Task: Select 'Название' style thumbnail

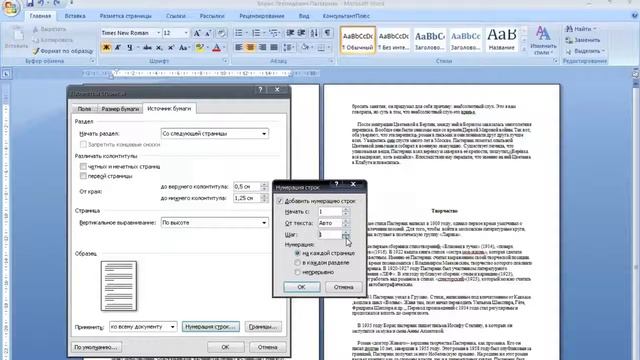Action: click(x=502, y=40)
